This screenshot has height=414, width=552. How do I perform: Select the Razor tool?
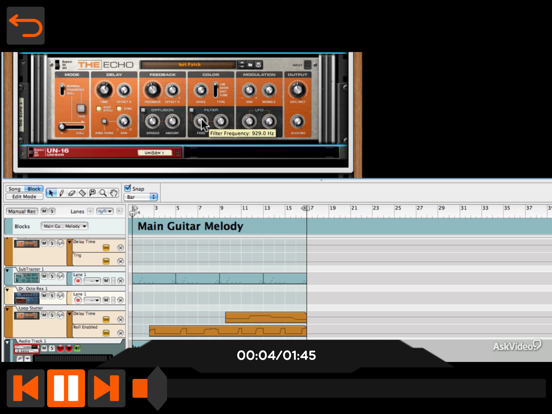[82, 193]
